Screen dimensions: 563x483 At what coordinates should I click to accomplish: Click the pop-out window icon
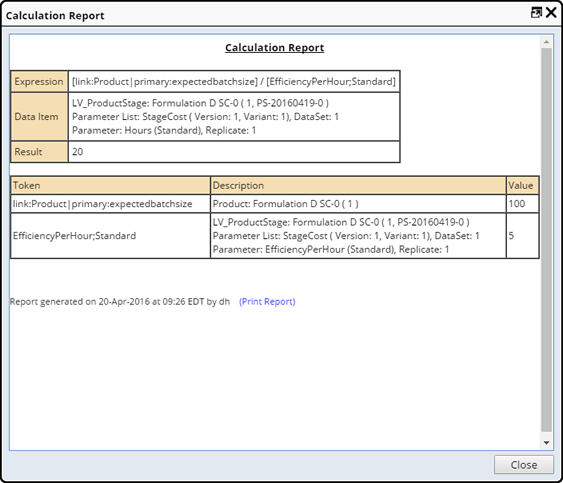pyautogui.click(x=536, y=13)
